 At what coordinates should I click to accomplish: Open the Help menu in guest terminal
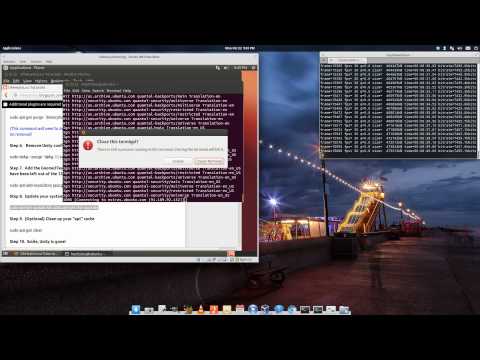point(127,91)
